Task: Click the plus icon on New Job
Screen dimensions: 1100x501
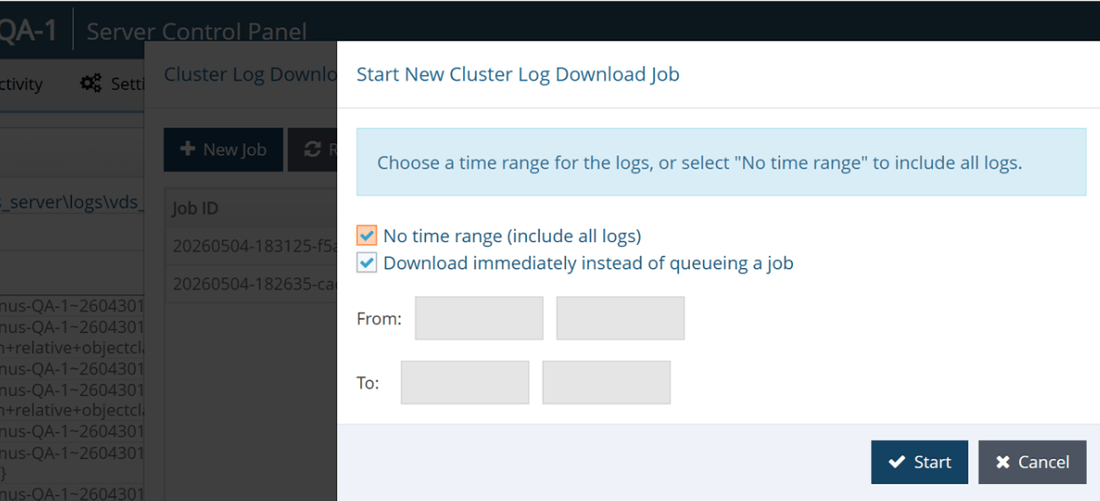Action: click(x=187, y=149)
